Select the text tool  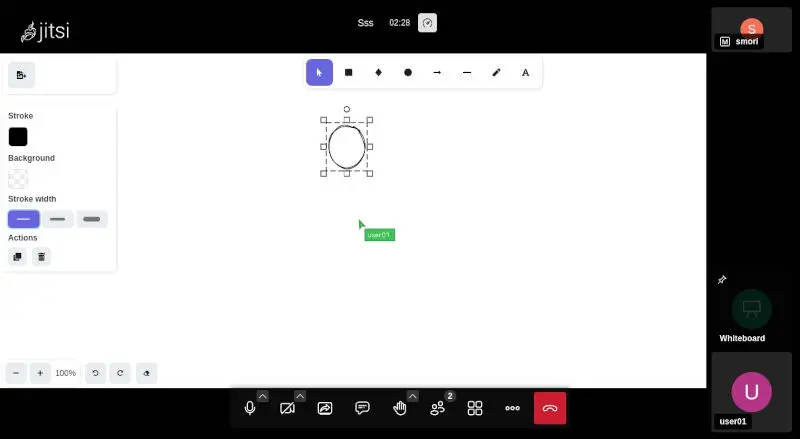(x=526, y=72)
